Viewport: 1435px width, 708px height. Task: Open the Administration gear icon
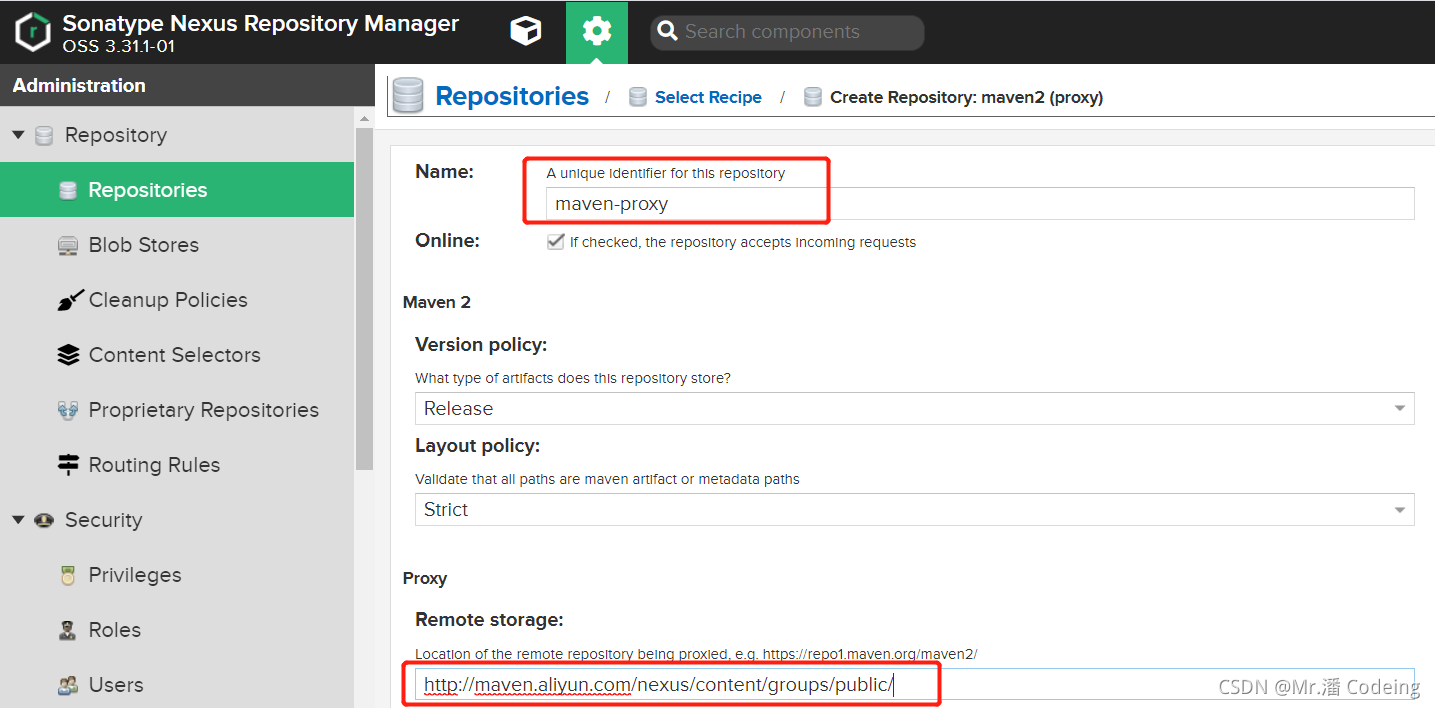click(x=597, y=32)
